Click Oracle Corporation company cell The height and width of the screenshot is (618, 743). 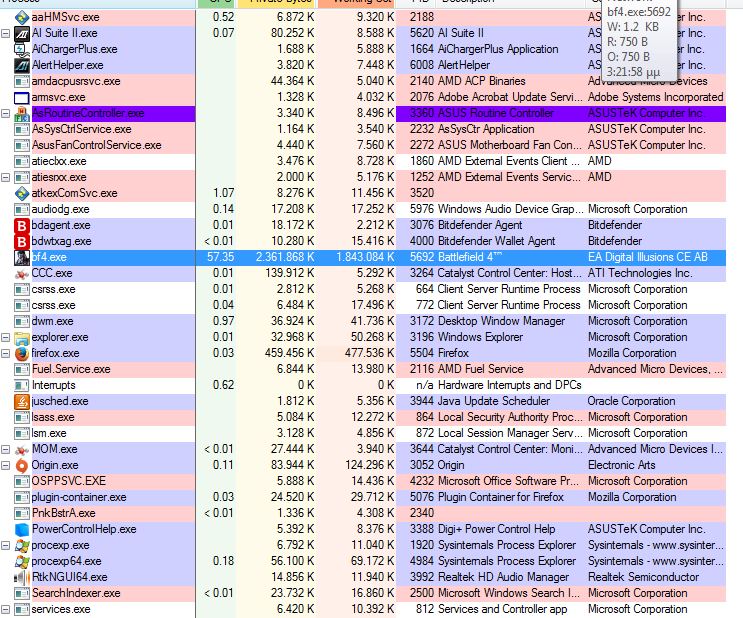click(631, 401)
